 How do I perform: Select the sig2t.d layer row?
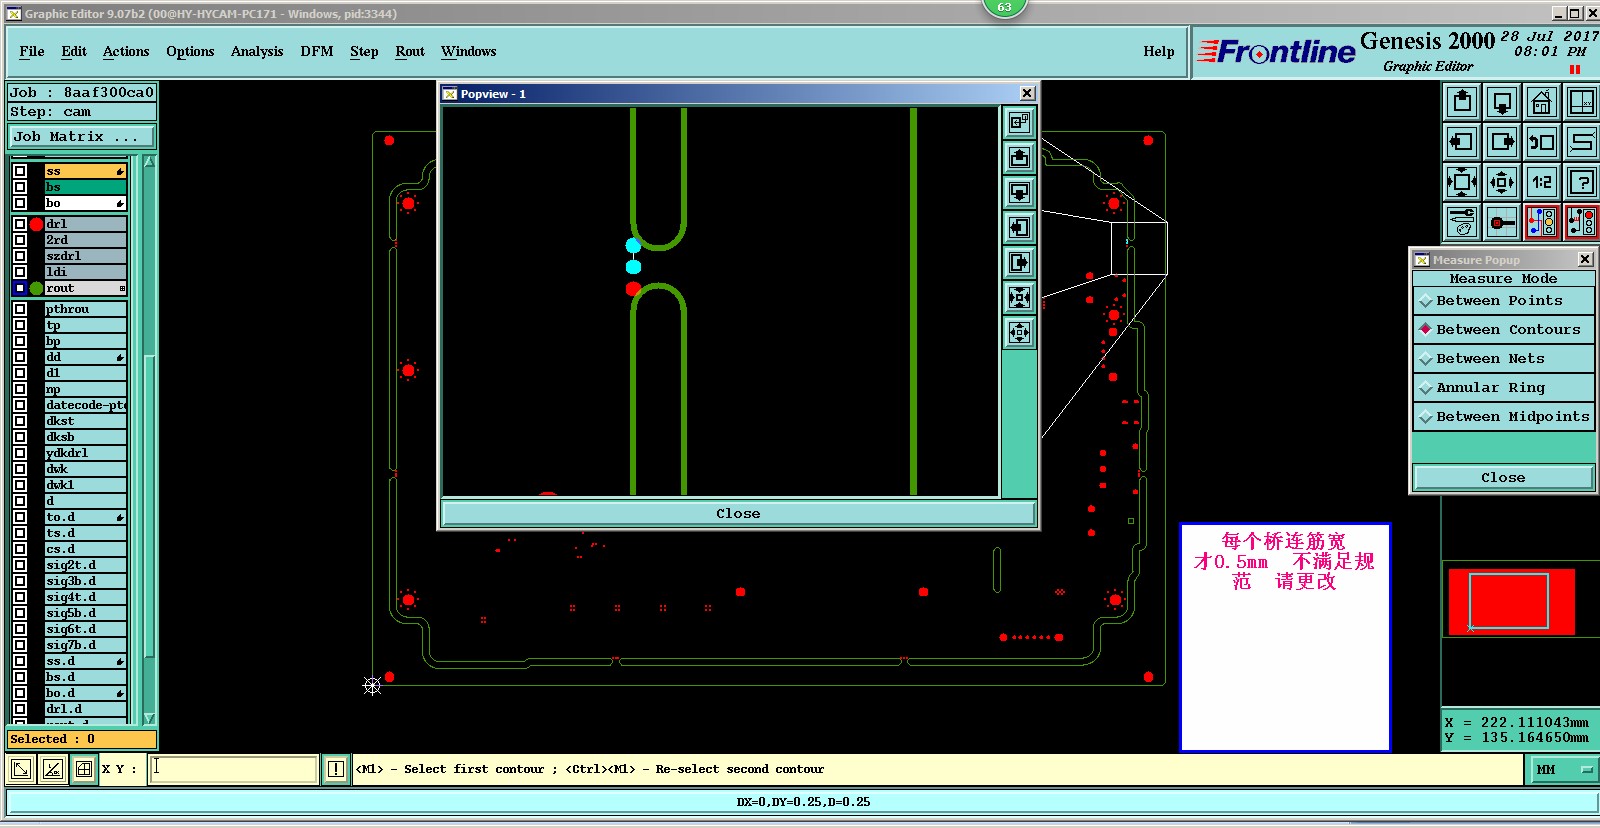pos(85,565)
